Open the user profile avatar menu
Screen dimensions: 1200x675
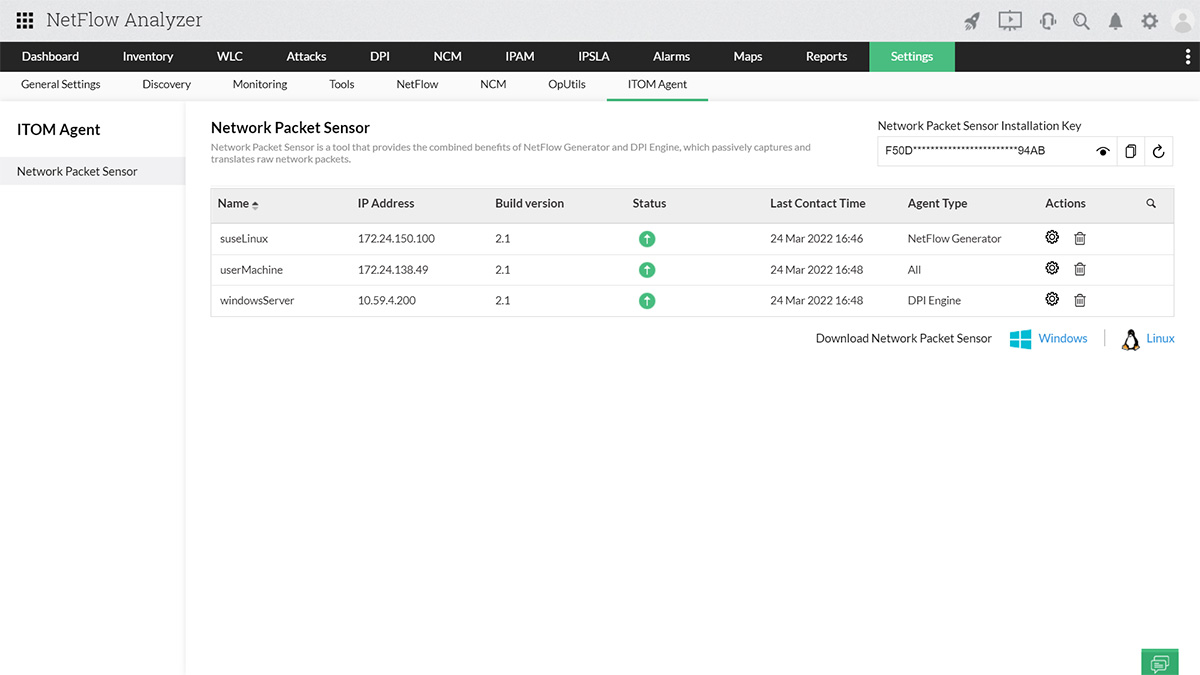click(1182, 21)
